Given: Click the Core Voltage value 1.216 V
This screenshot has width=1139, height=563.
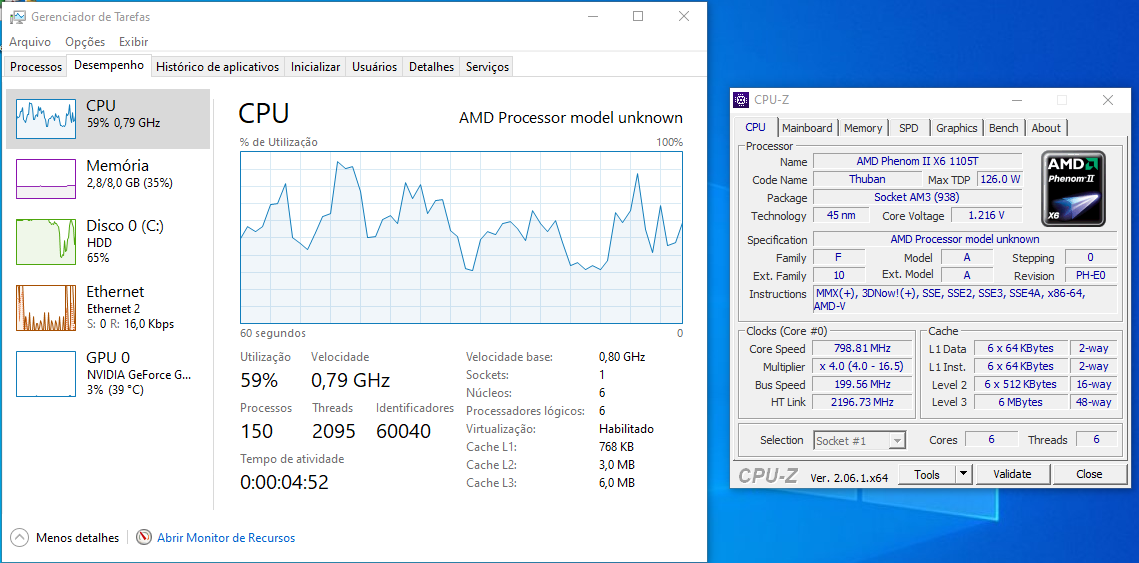Looking at the screenshot, I should coord(986,216).
